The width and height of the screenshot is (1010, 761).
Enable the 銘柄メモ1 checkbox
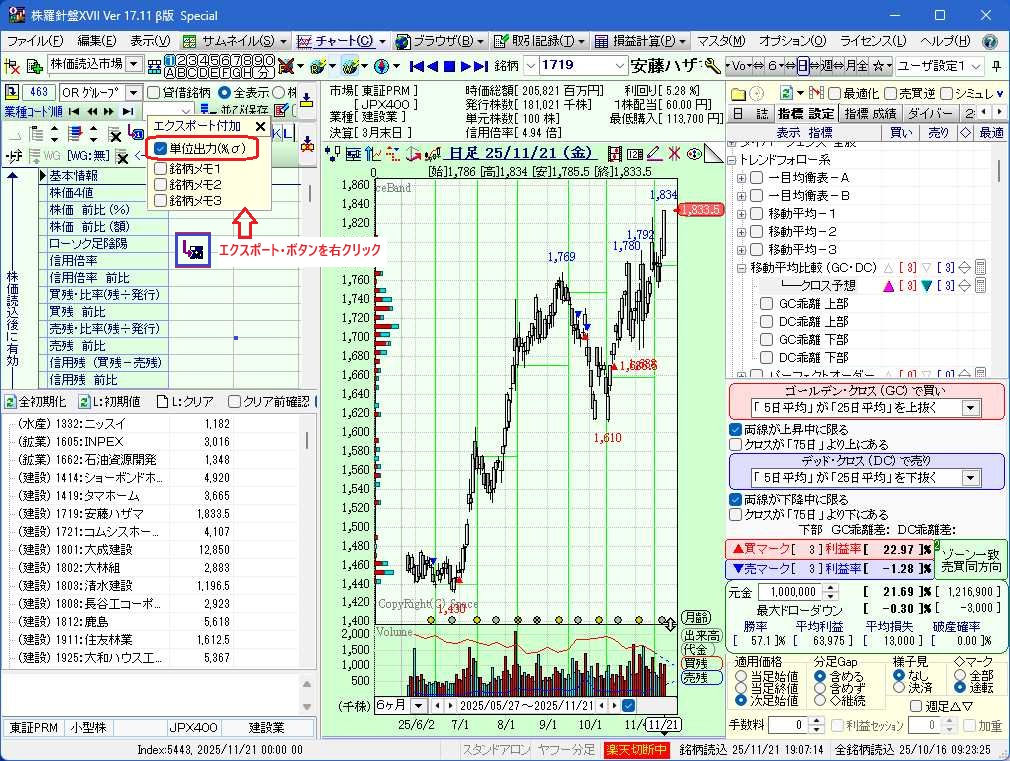point(161,167)
